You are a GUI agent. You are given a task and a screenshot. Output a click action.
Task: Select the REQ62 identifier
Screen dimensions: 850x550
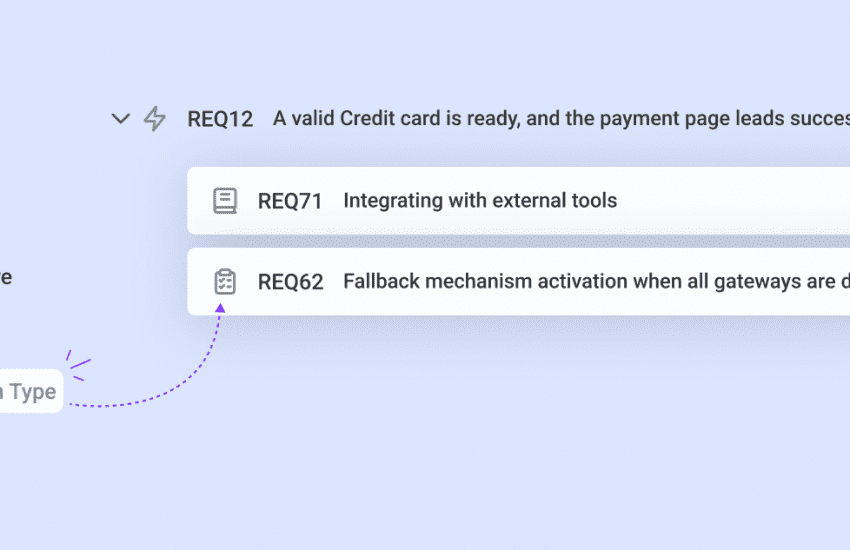(290, 281)
